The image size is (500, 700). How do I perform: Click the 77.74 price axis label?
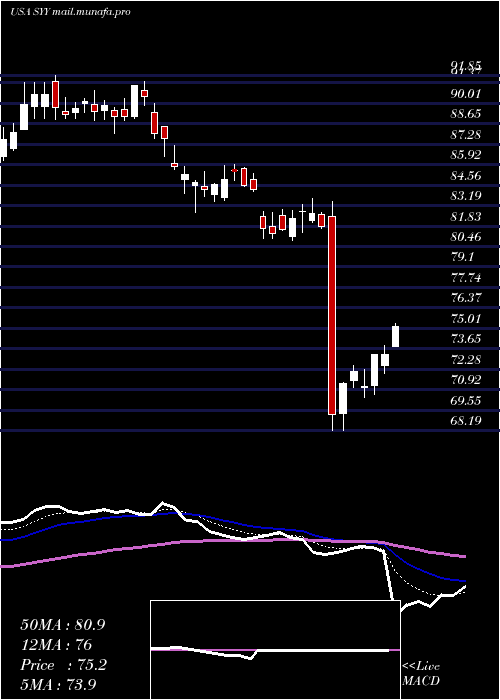[467, 278]
